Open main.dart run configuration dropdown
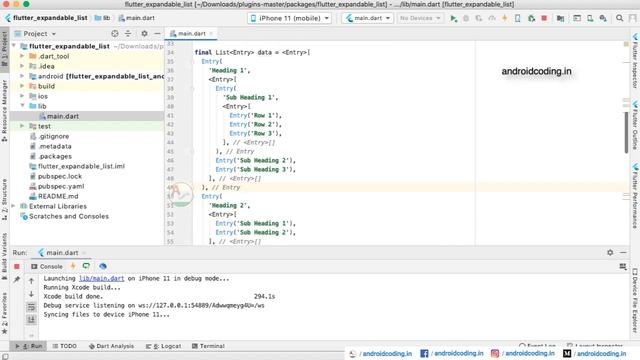640x360 pixels. click(367, 18)
